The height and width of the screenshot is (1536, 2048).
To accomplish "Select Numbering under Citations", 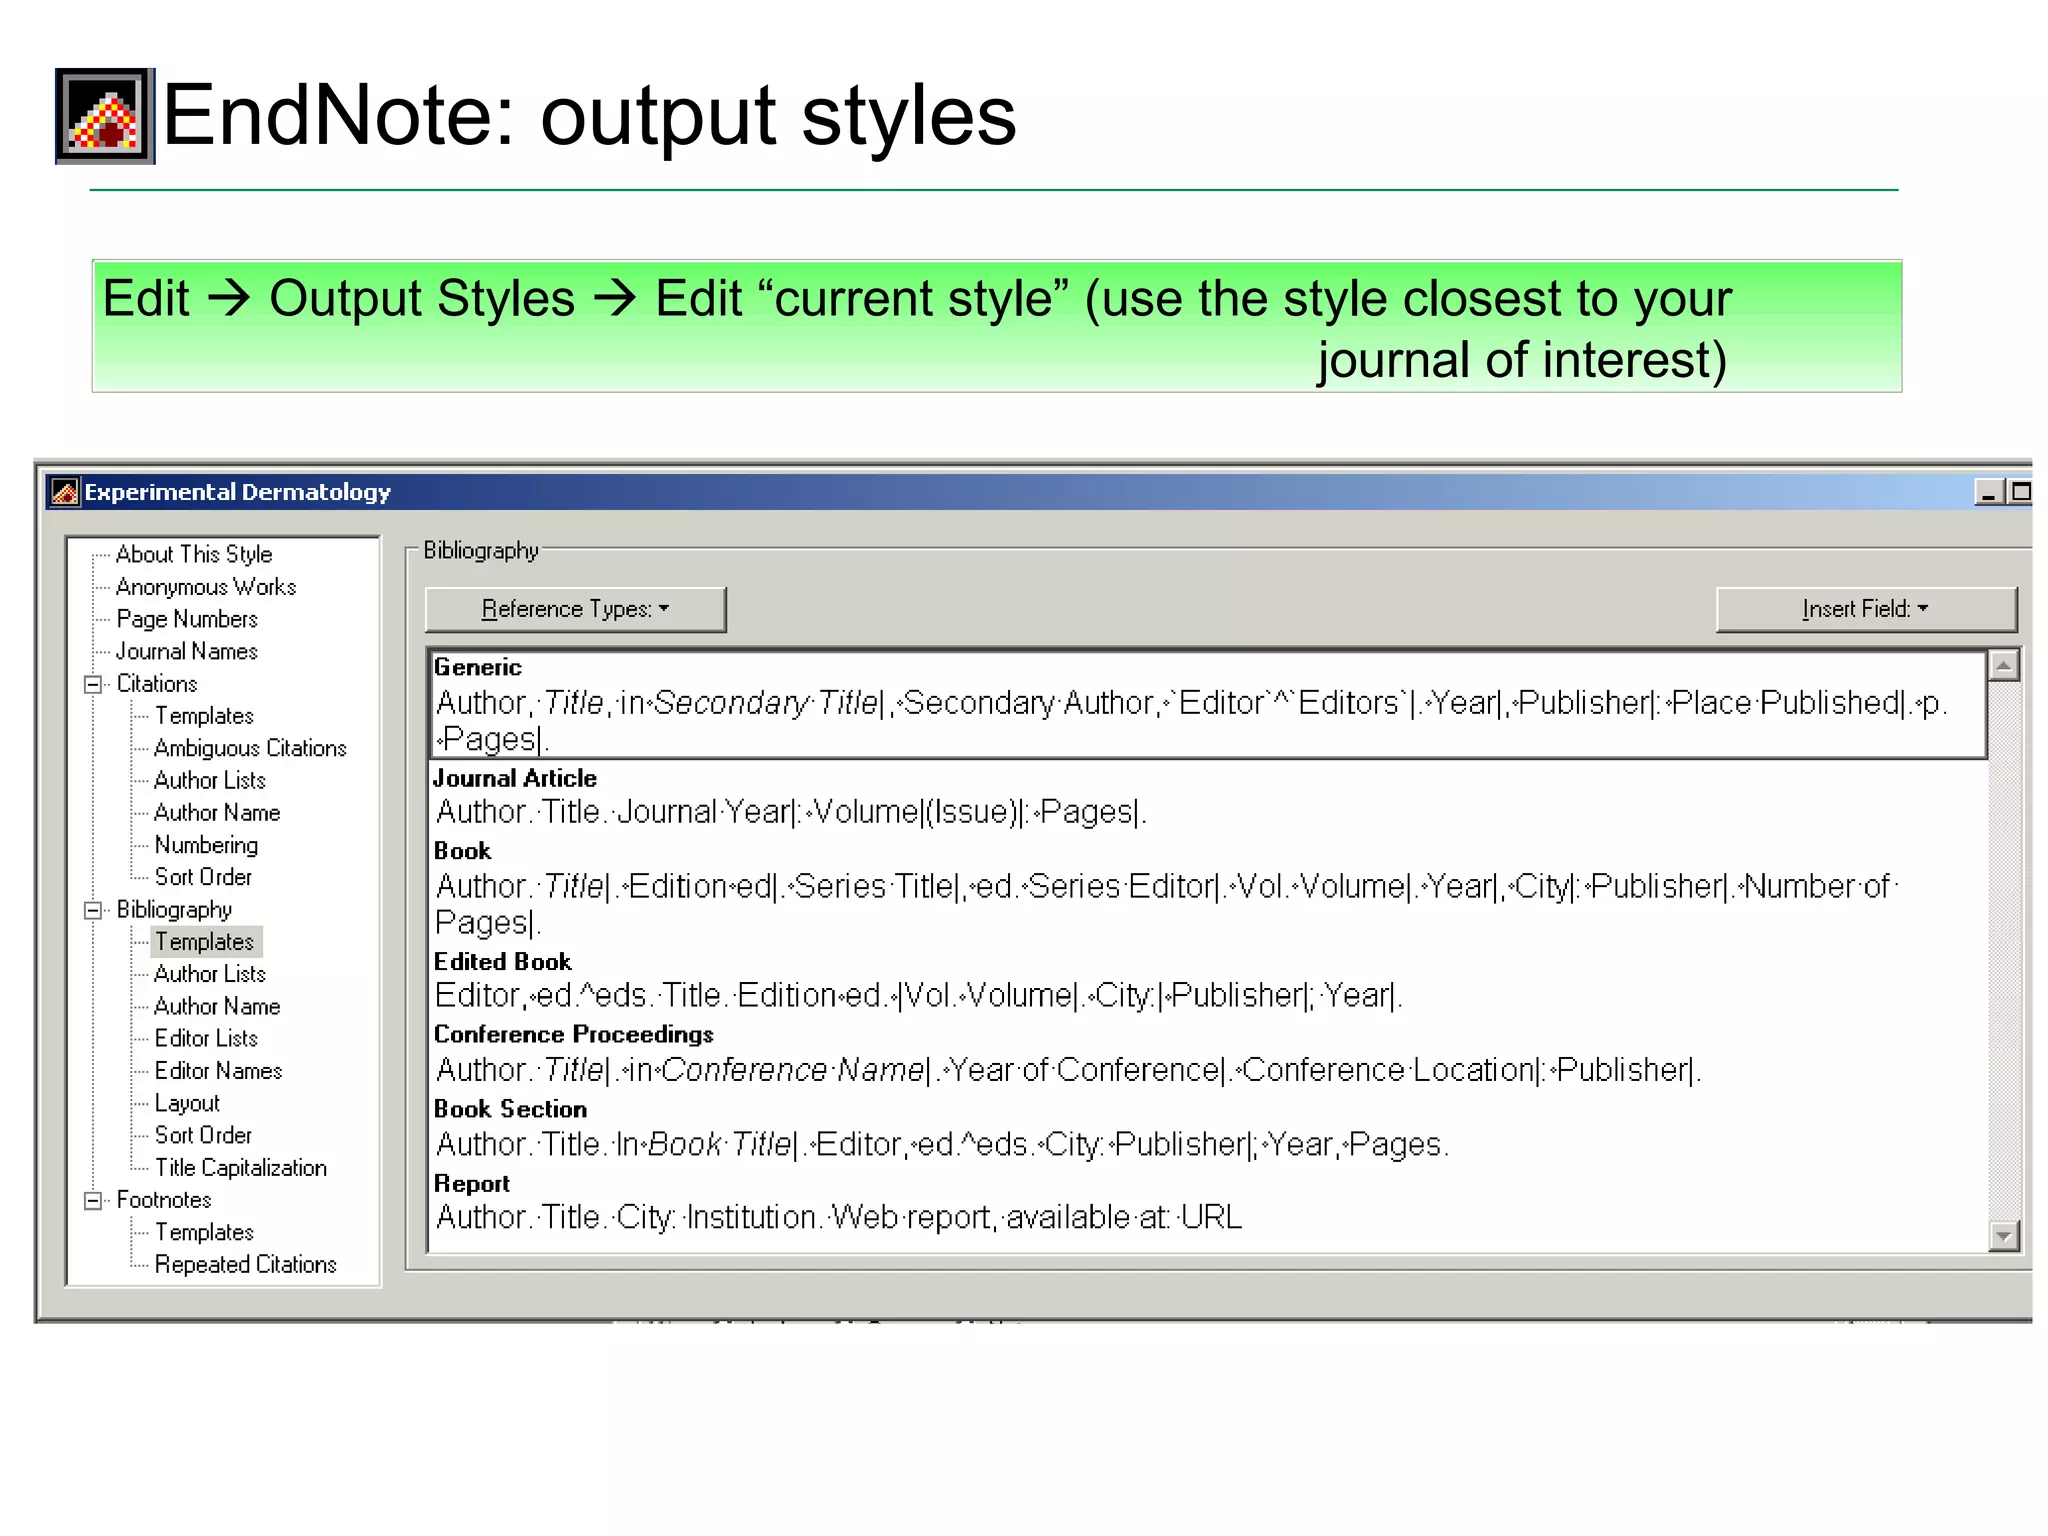I will [x=206, y=845].
